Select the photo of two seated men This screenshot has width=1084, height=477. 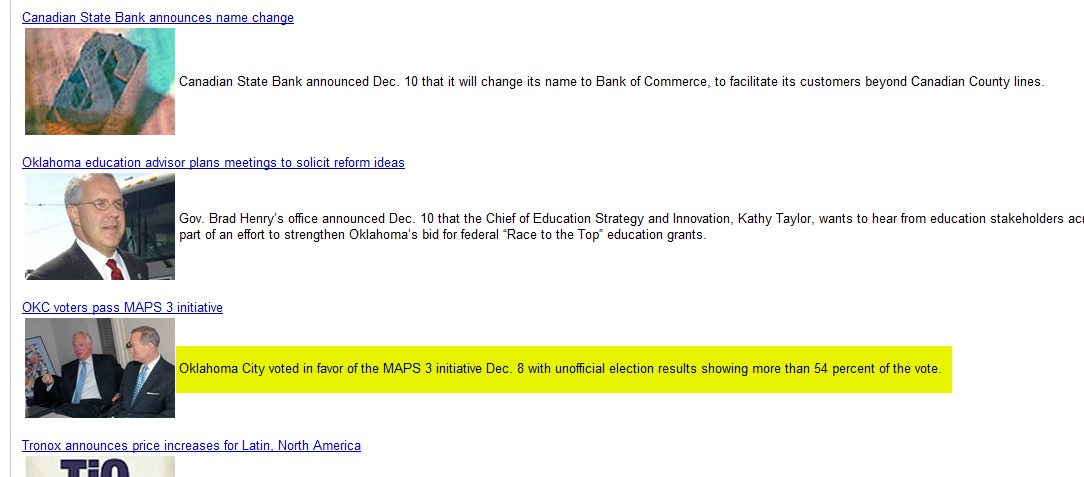(x=100, y=368)
